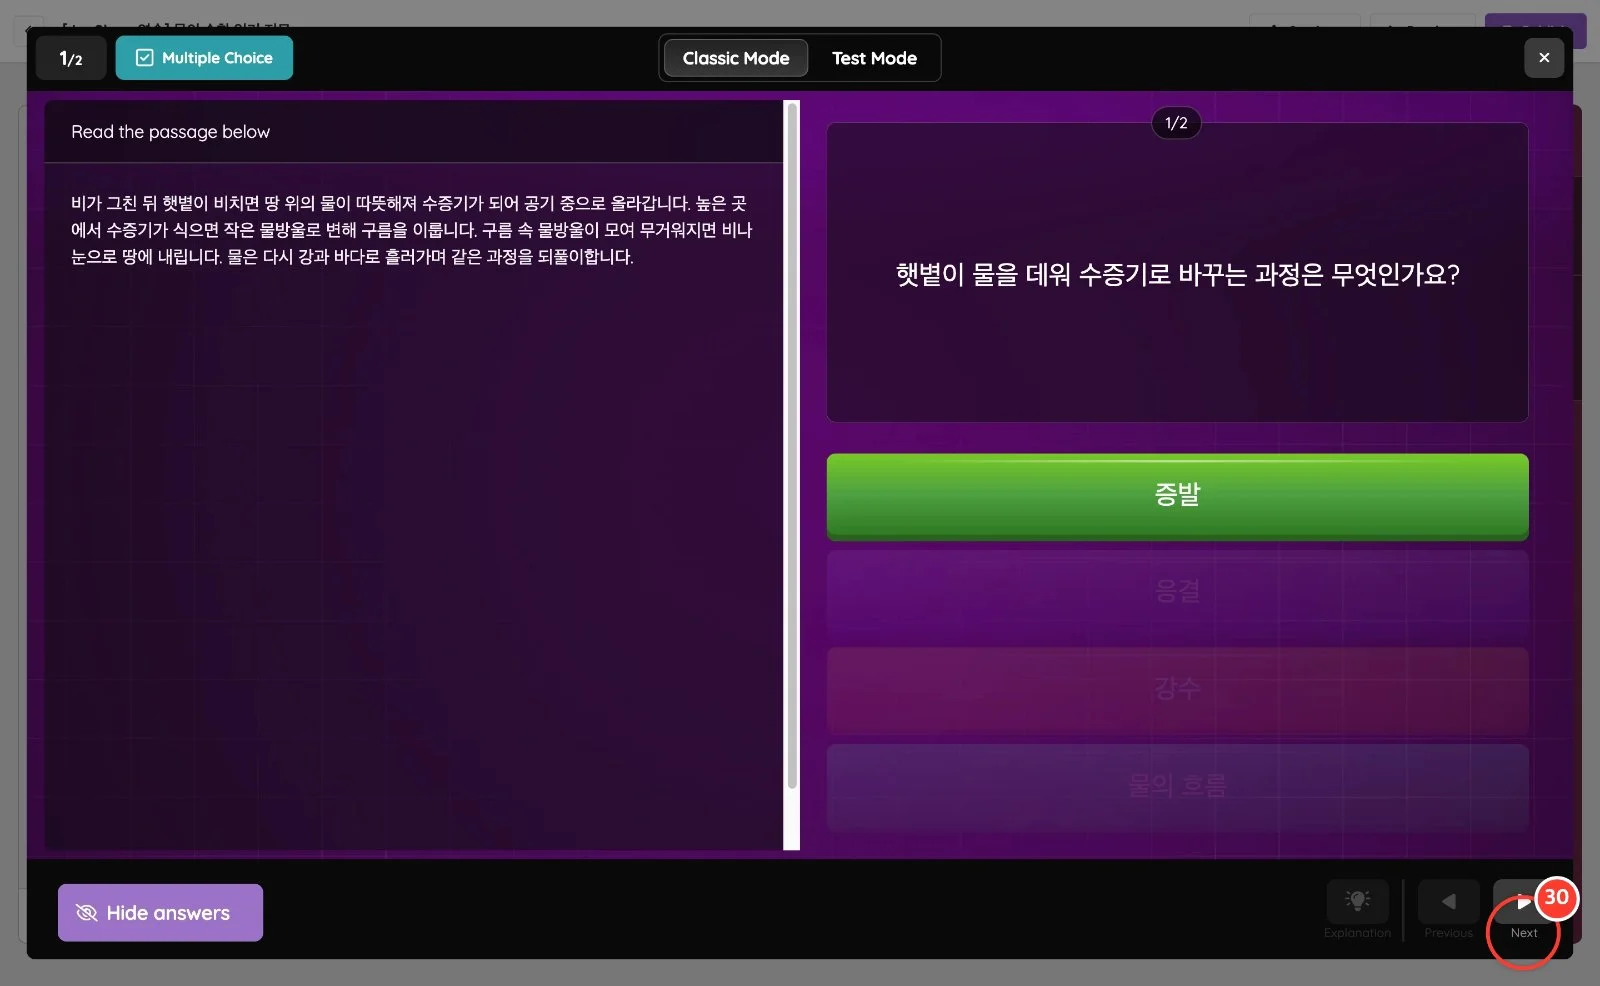The image size is (1600, 986).
Task: Click the 1/2 question counter at top-left
Action: point(71,58)
